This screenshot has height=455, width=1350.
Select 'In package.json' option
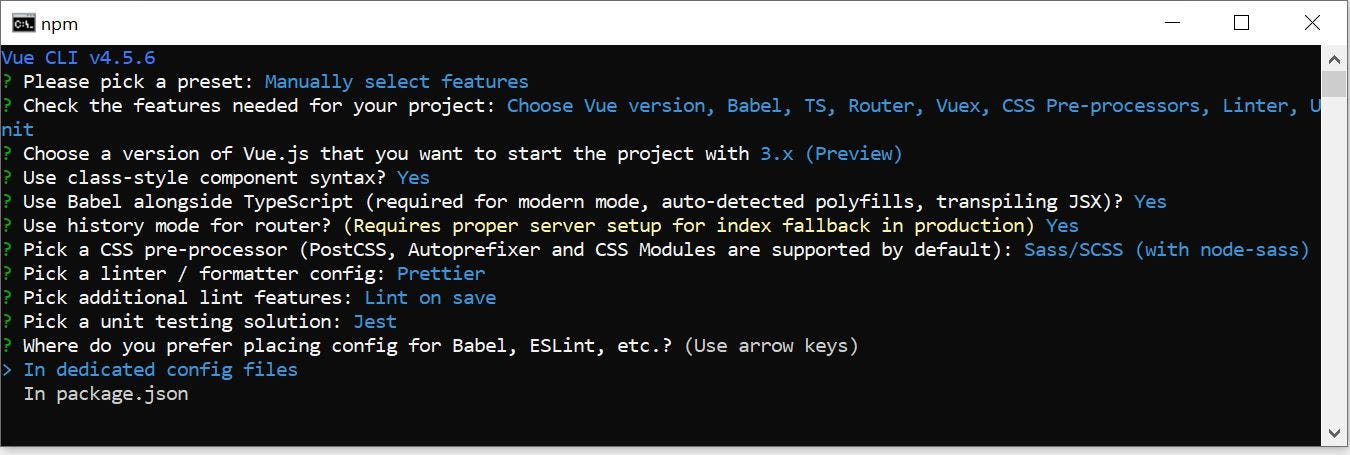(106, 394)
